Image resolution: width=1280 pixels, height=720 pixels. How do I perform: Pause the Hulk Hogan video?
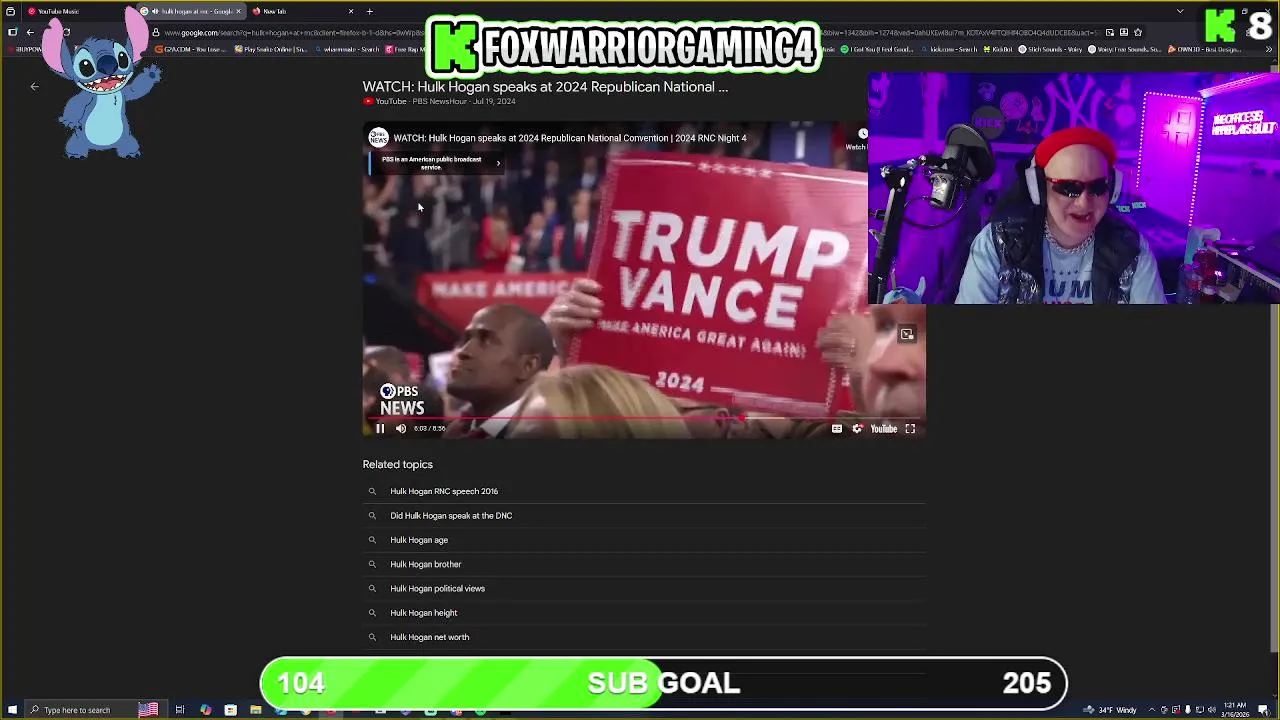tap(380, 428)
